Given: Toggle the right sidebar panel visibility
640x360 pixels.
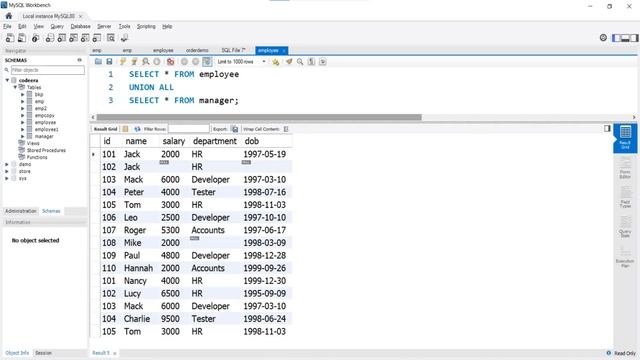Looking at the screenshot, I should click(x=634, y=38).
